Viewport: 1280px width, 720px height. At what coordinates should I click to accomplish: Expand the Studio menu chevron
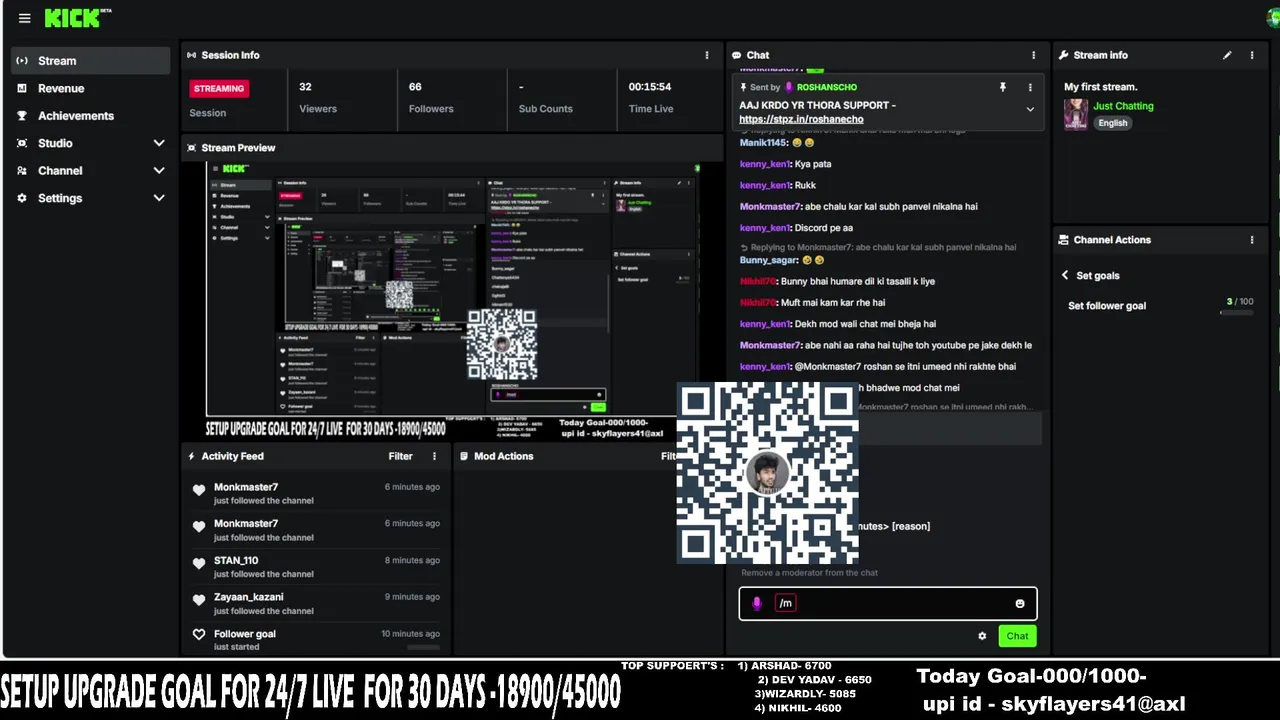(x=158, y=143)
